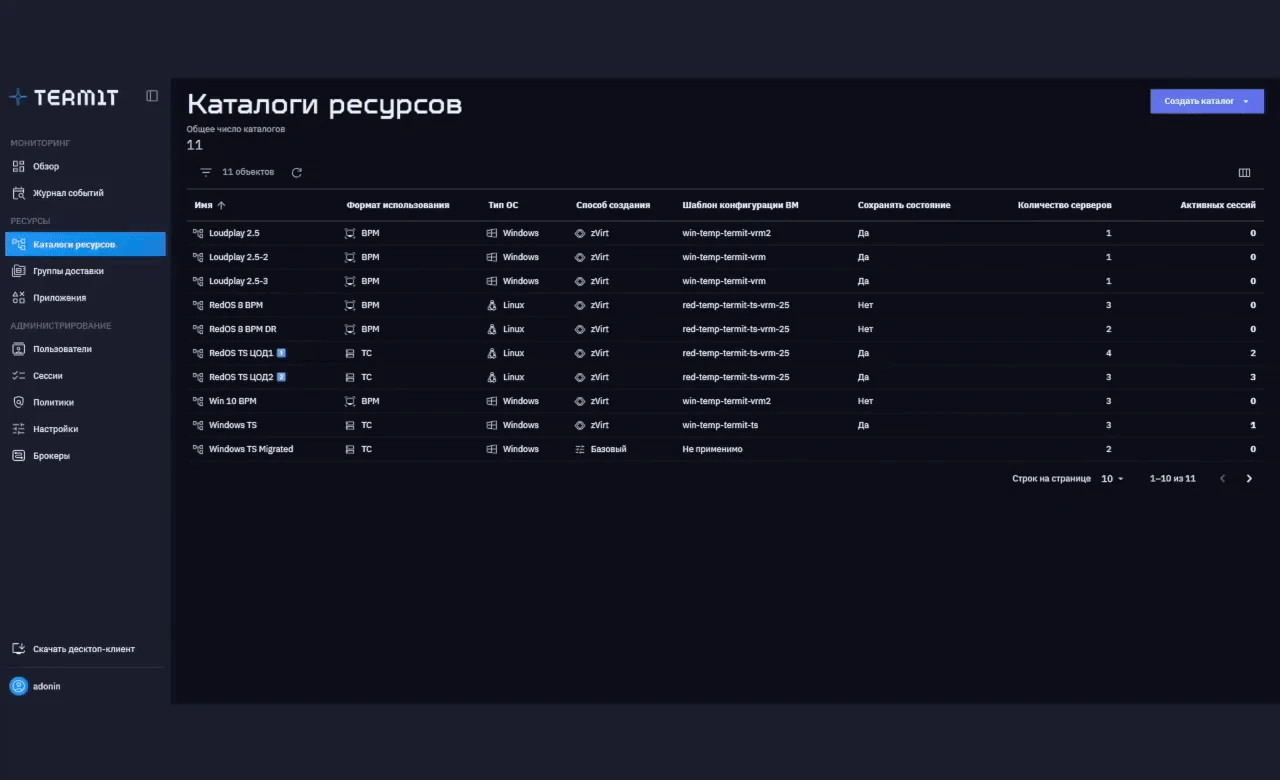Open the Создать каталог dropdown button
The height and width of the screenshot is (780, 1280).
(1207, 101)
